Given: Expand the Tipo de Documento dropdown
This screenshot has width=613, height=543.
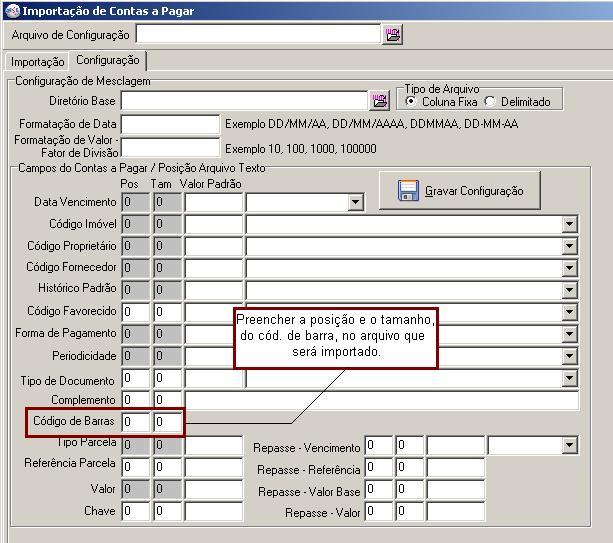Looking at the screenshot, I should point(570,378).
